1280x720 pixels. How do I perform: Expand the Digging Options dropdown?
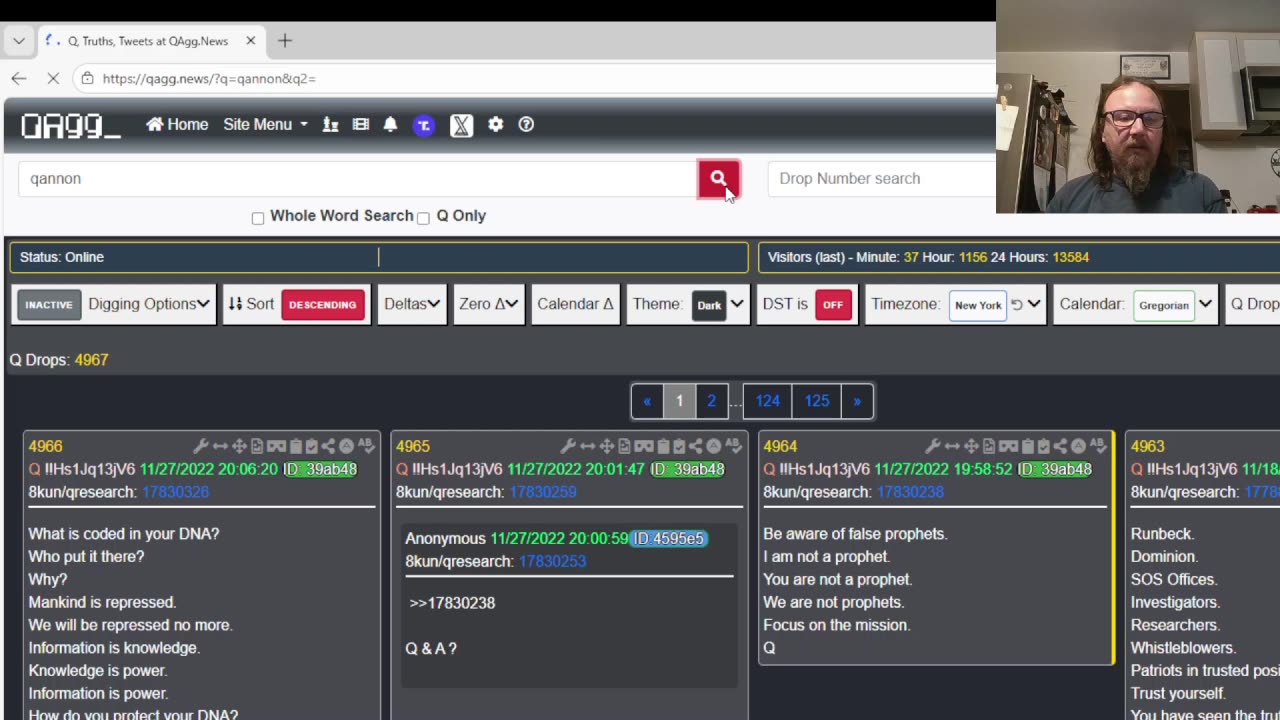point(149,305)
